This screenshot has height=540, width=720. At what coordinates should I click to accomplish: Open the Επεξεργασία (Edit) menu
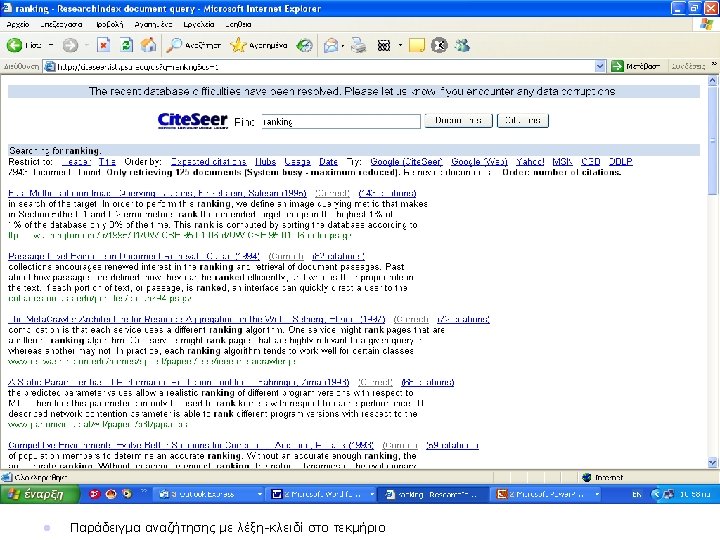point(61,24)
